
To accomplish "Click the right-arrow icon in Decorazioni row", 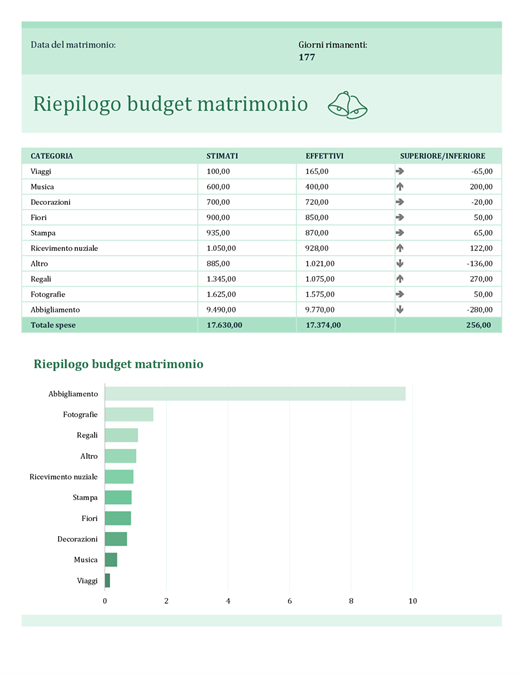I will click(400, 202).
